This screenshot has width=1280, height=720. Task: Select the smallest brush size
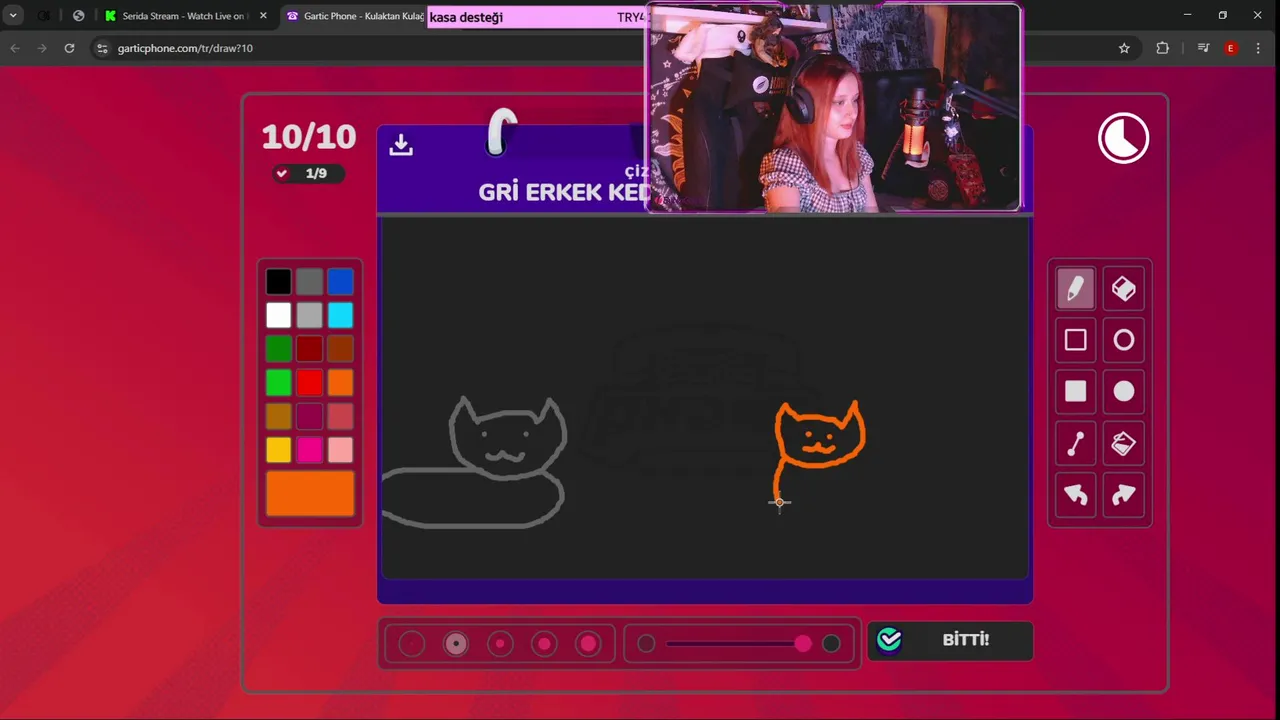412,644
